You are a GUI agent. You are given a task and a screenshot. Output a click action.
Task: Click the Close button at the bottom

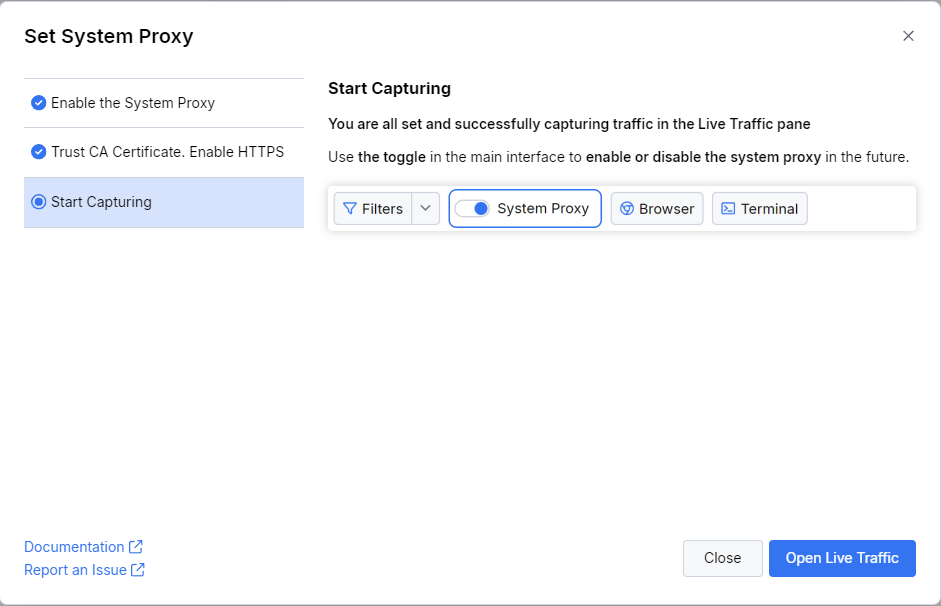point(722,558)
